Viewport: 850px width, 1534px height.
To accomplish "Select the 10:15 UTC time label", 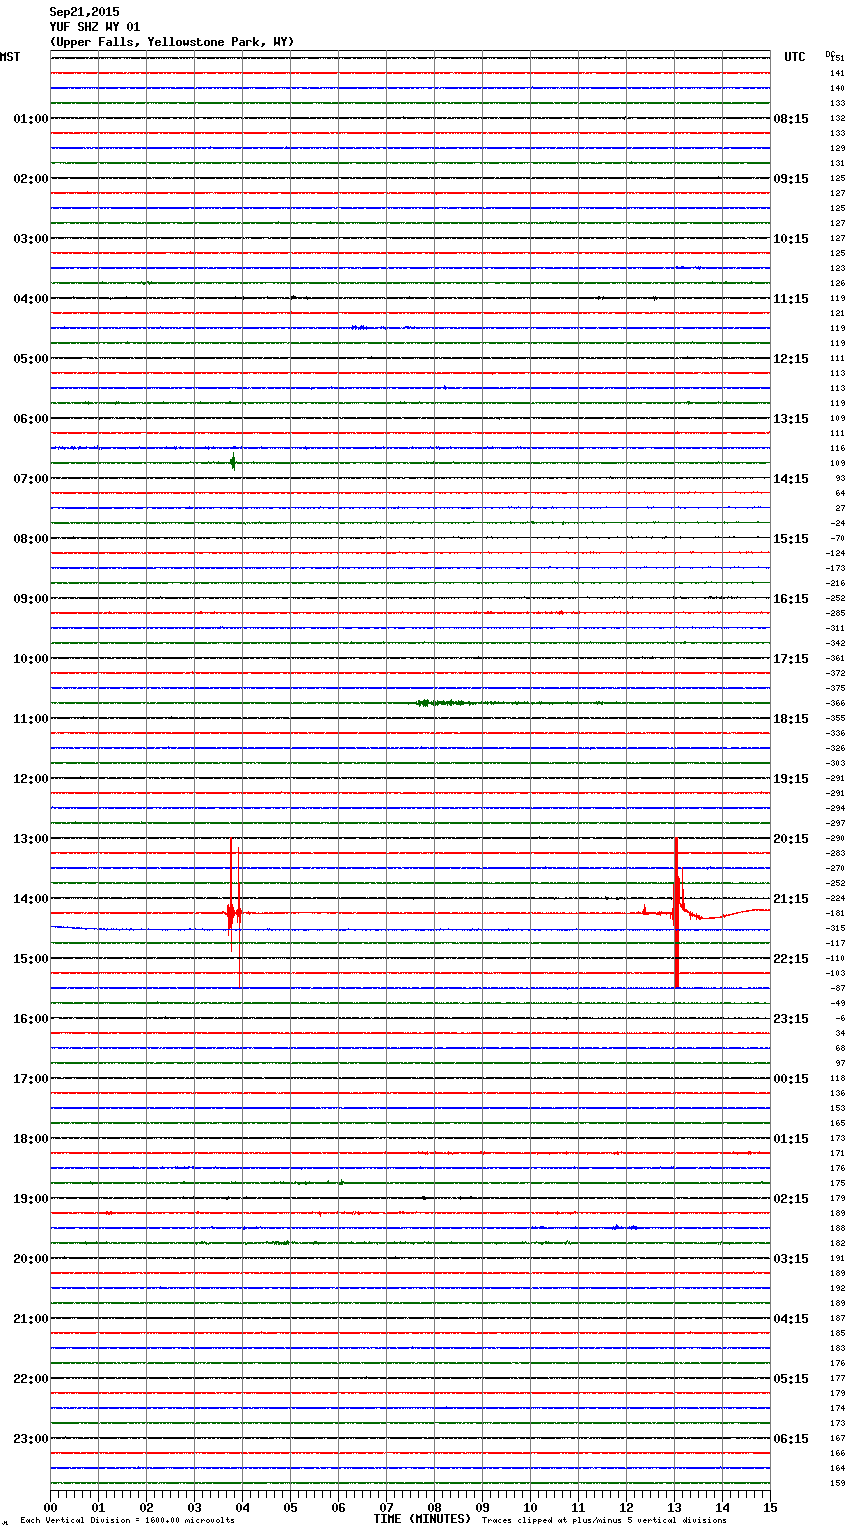I will click(x=791, y=239).
